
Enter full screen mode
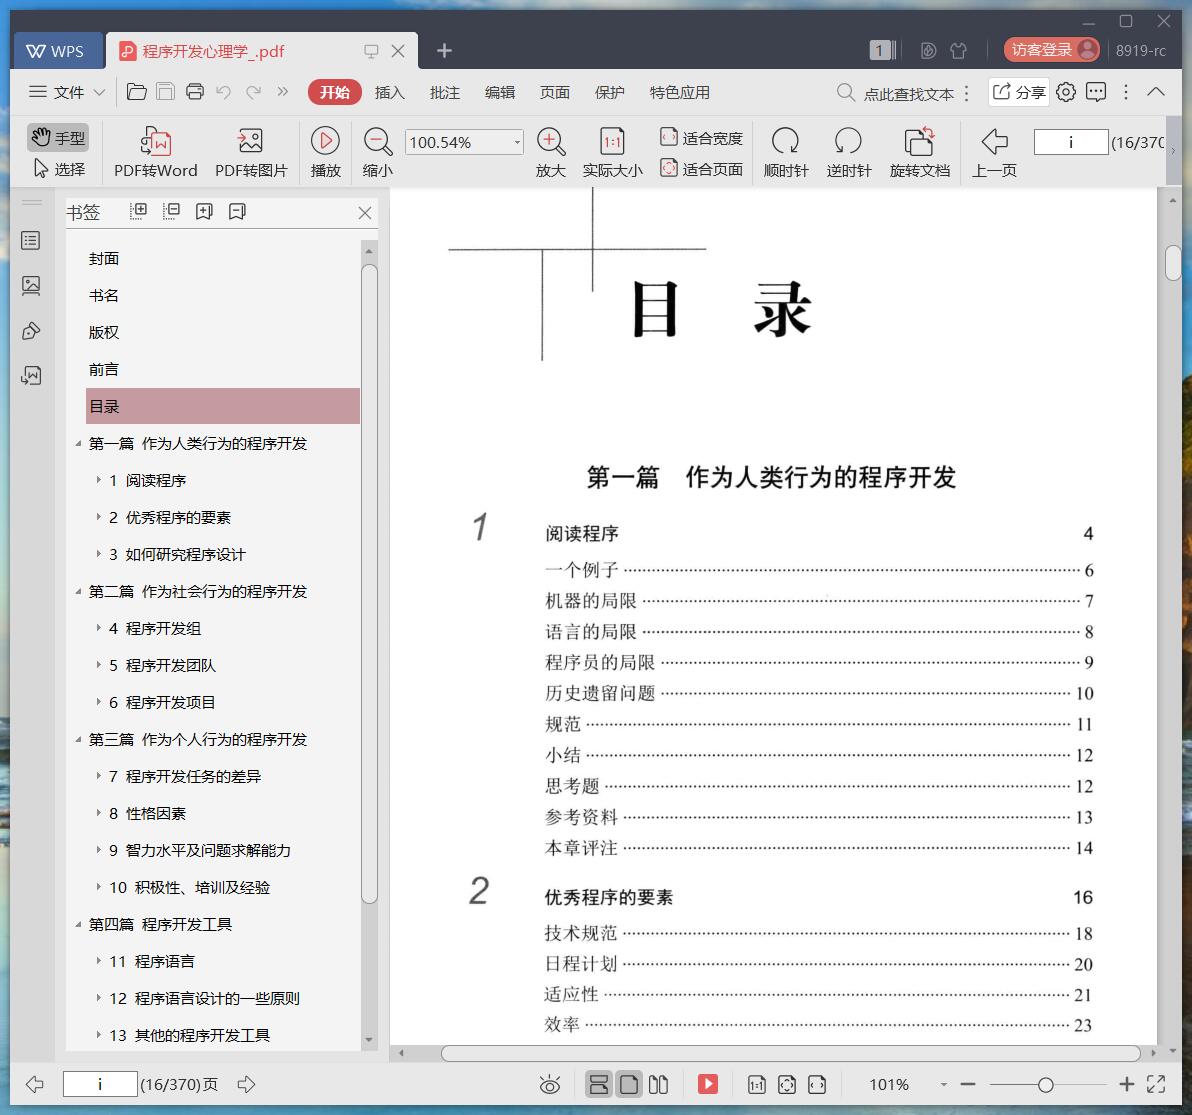1156,1085
